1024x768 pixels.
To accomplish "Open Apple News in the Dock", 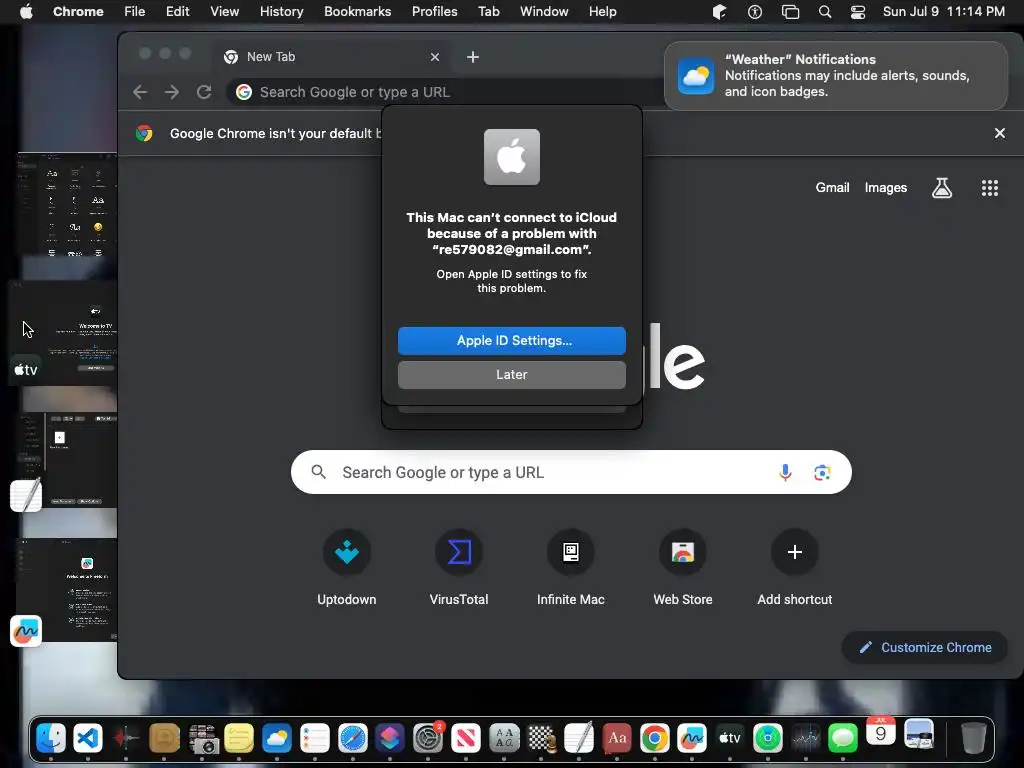I will 466,739.
